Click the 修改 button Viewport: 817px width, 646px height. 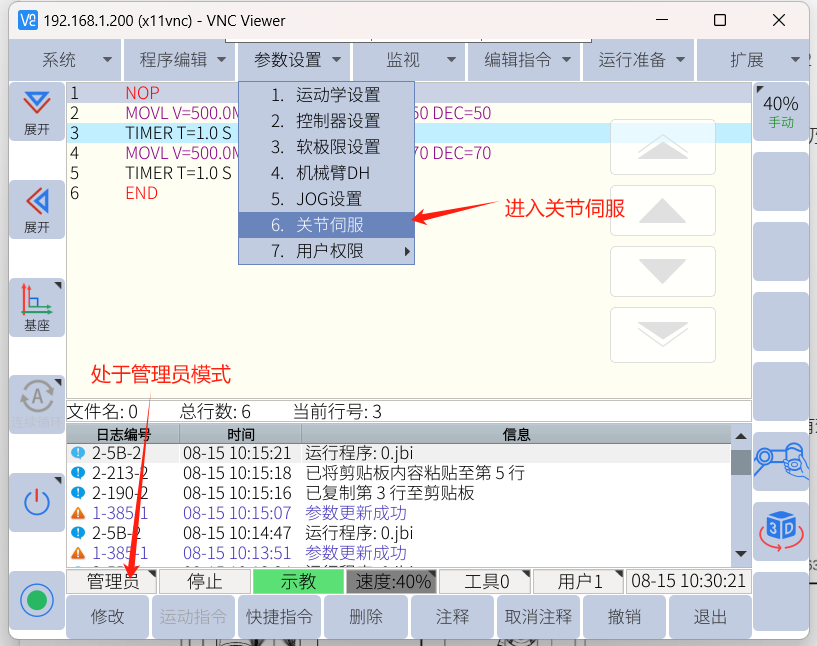[107, 617]
